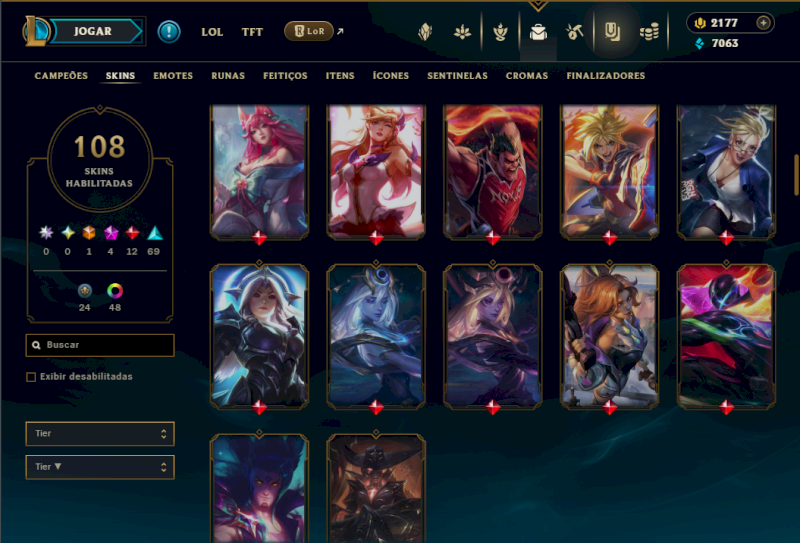This screenshot has height=543, width=800.
Task: Filter by the red Epic gem icon
Action: point(132,233)
